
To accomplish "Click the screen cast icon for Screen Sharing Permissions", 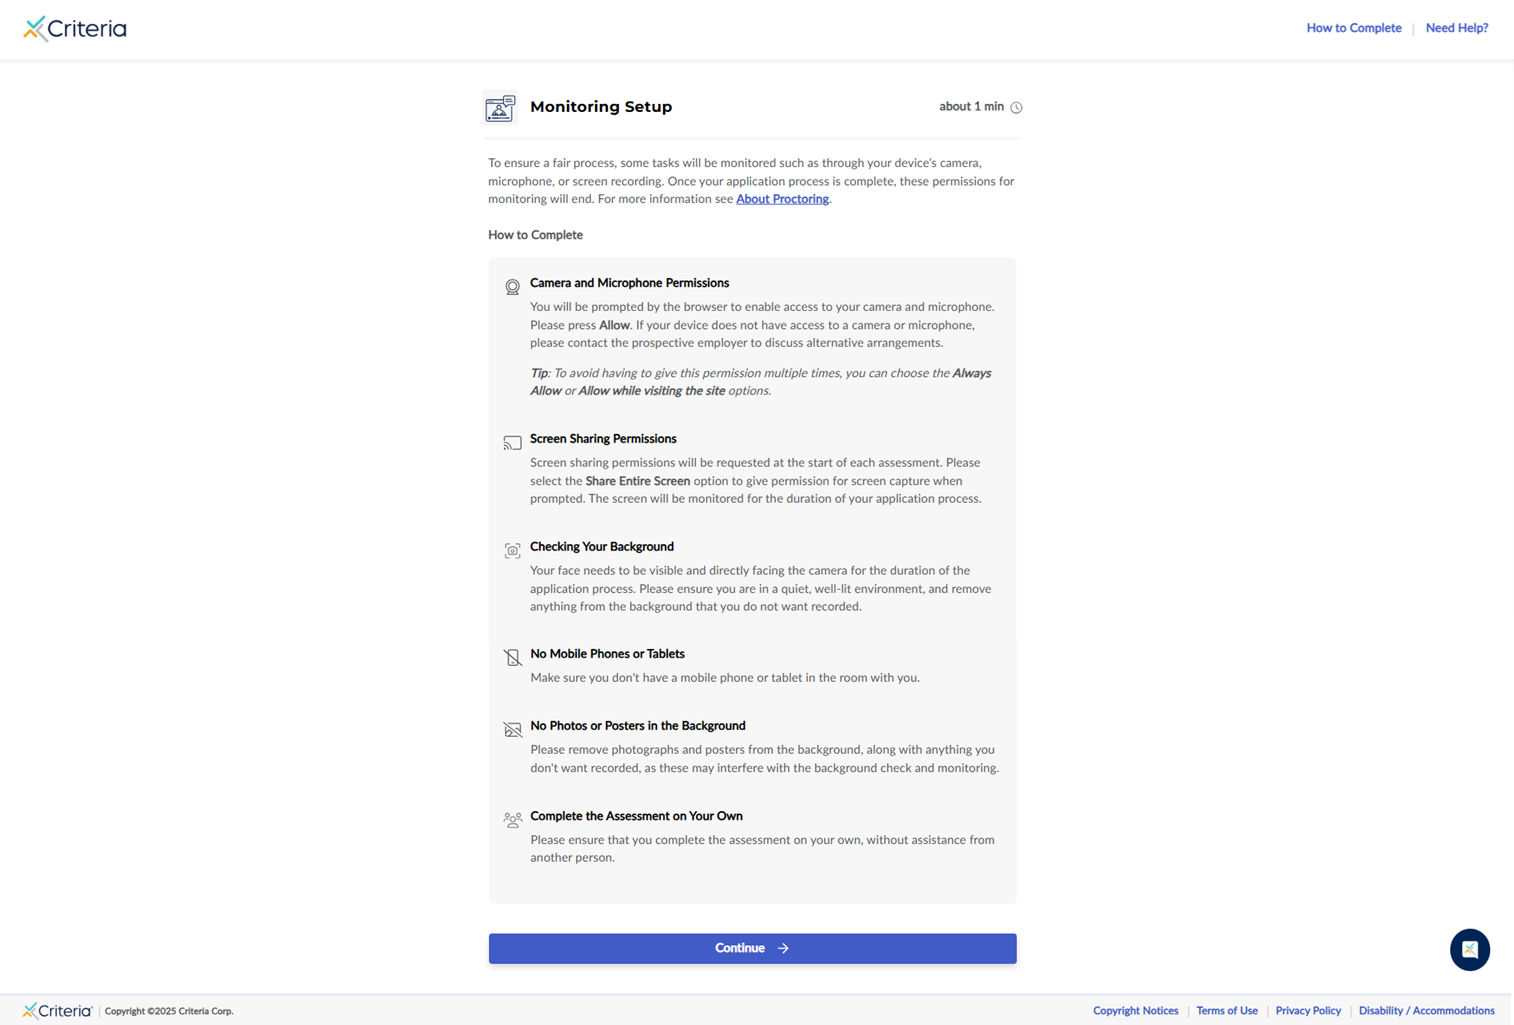I will pyautogui.click(x=512, y=442).
